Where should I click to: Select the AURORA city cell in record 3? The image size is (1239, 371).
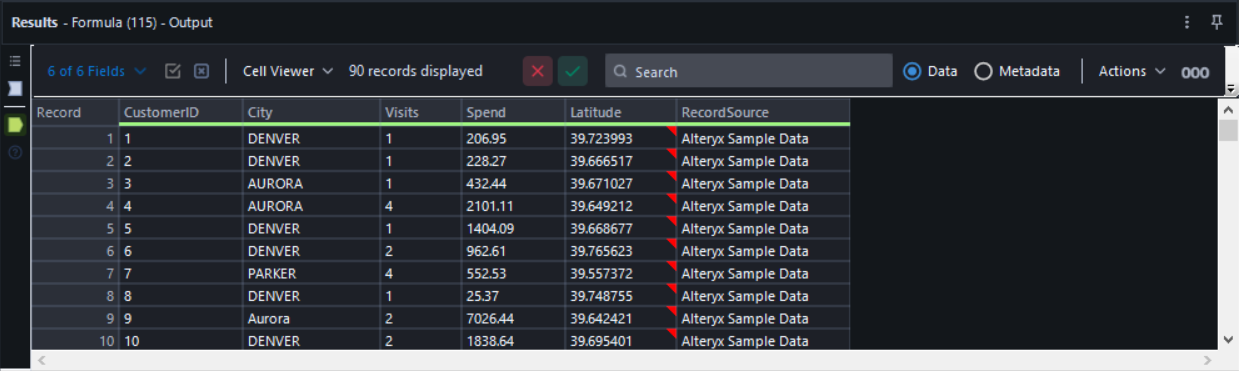(x=311, y=184)
